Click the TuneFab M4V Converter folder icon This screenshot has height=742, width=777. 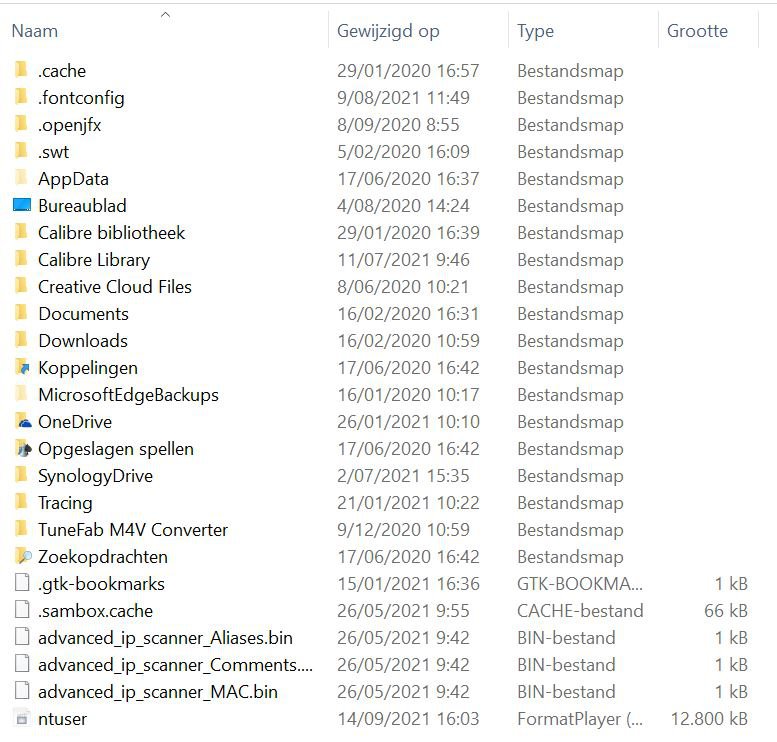pyautogui.click(x=21, y=529)
